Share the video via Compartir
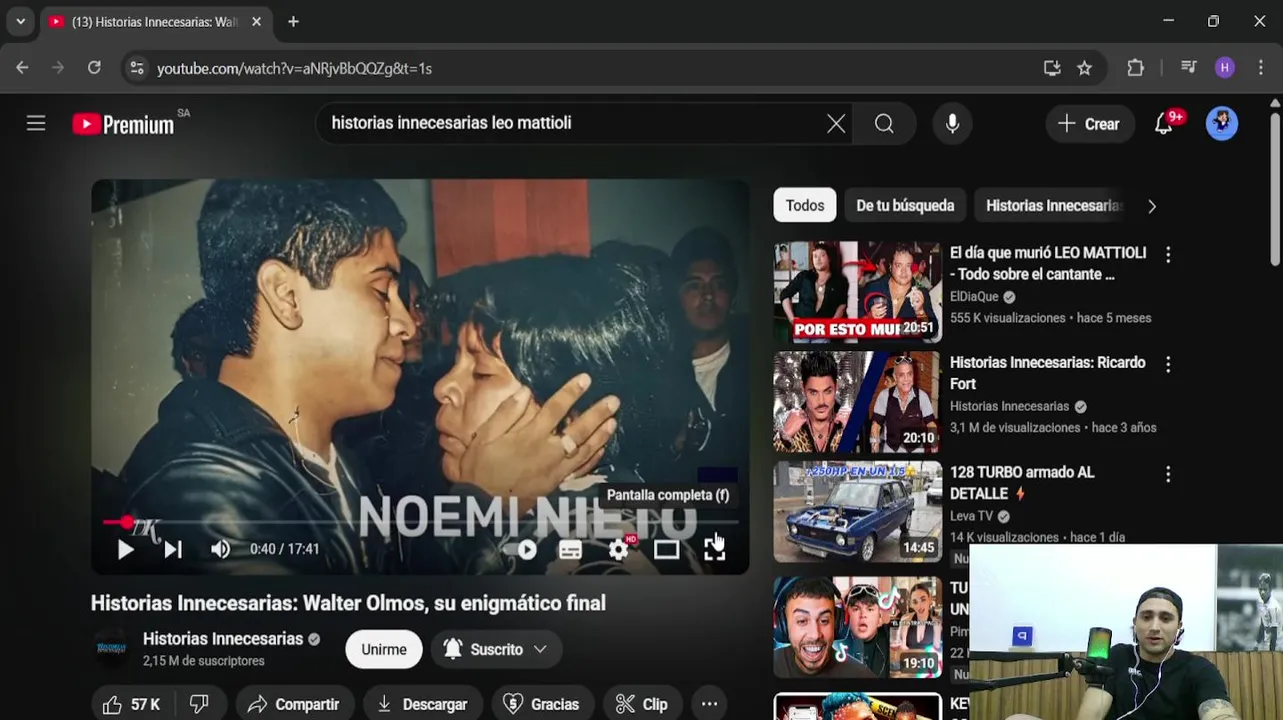The height and width of the screenshot is (720, 1283). [x=294, y=704]
